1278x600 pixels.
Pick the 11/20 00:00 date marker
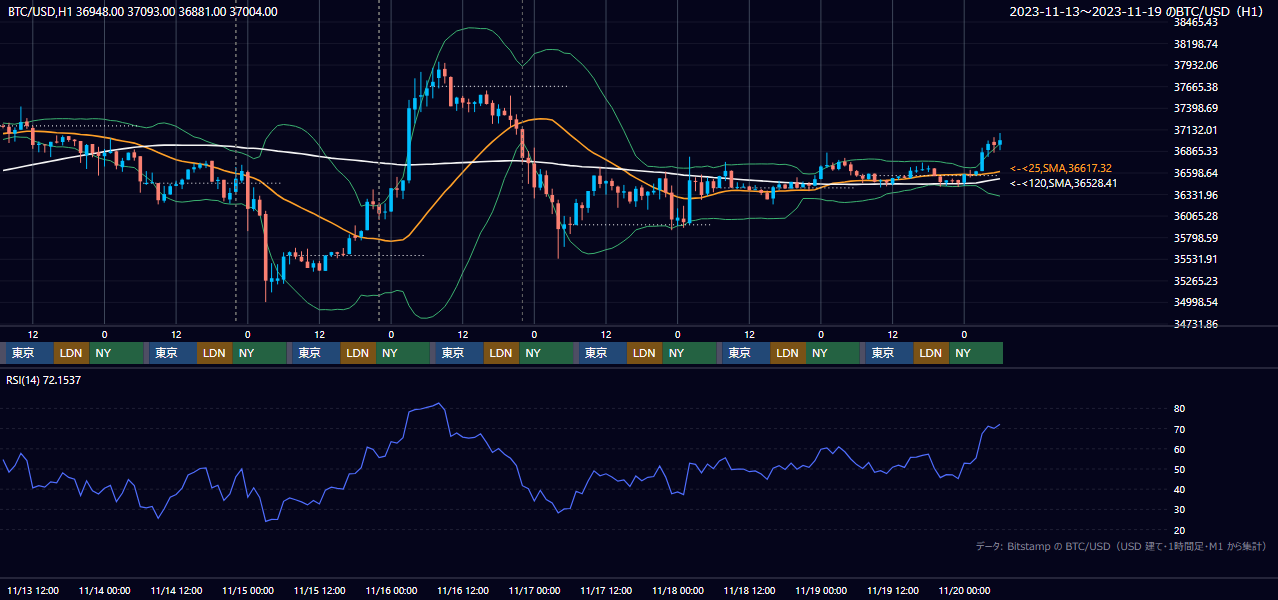(x=965, y=590)
